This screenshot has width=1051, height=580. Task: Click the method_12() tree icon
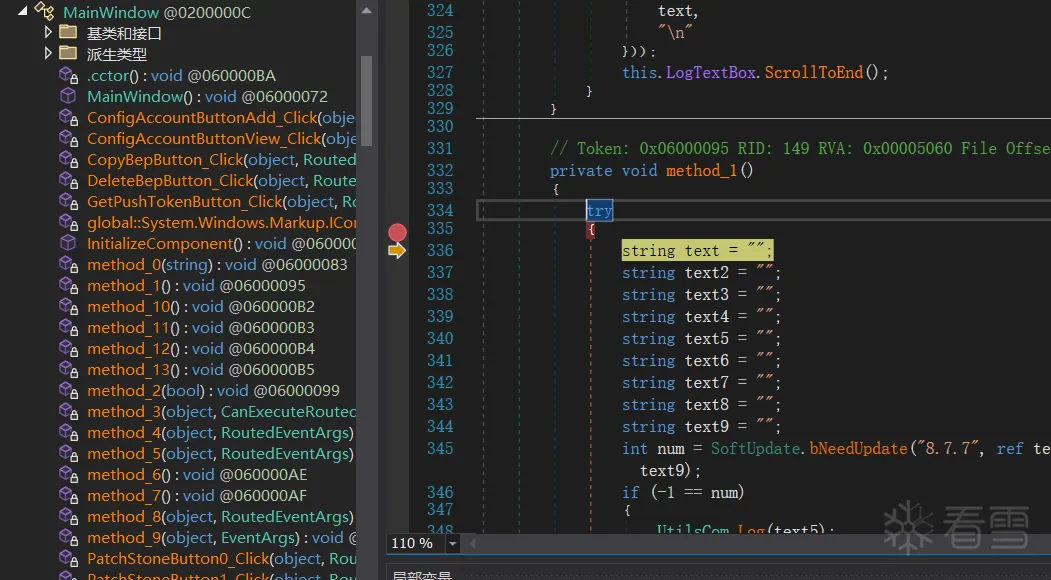[68, 348]
